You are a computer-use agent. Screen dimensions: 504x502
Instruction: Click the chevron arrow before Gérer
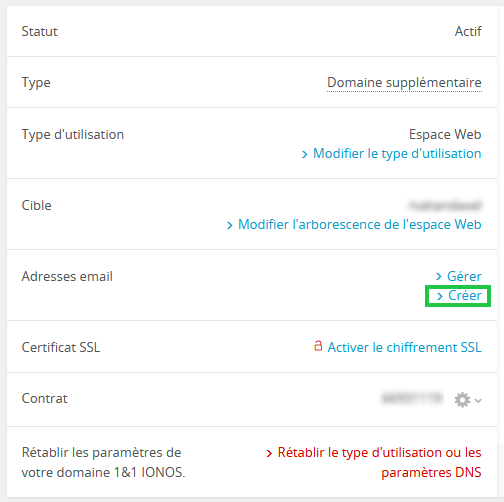(439, 276)
